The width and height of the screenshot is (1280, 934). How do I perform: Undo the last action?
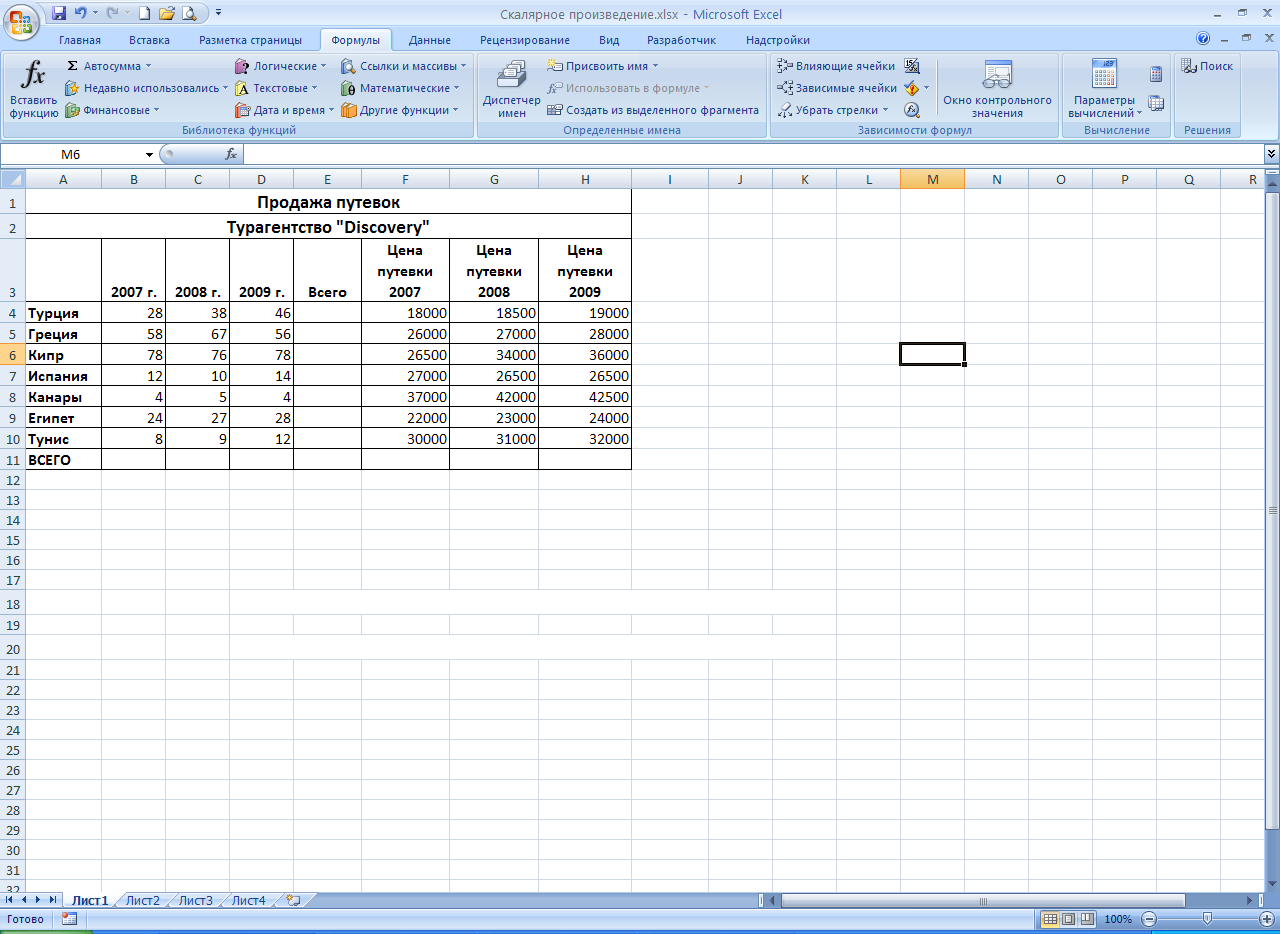pyautogui.click(x=81, y=14)
